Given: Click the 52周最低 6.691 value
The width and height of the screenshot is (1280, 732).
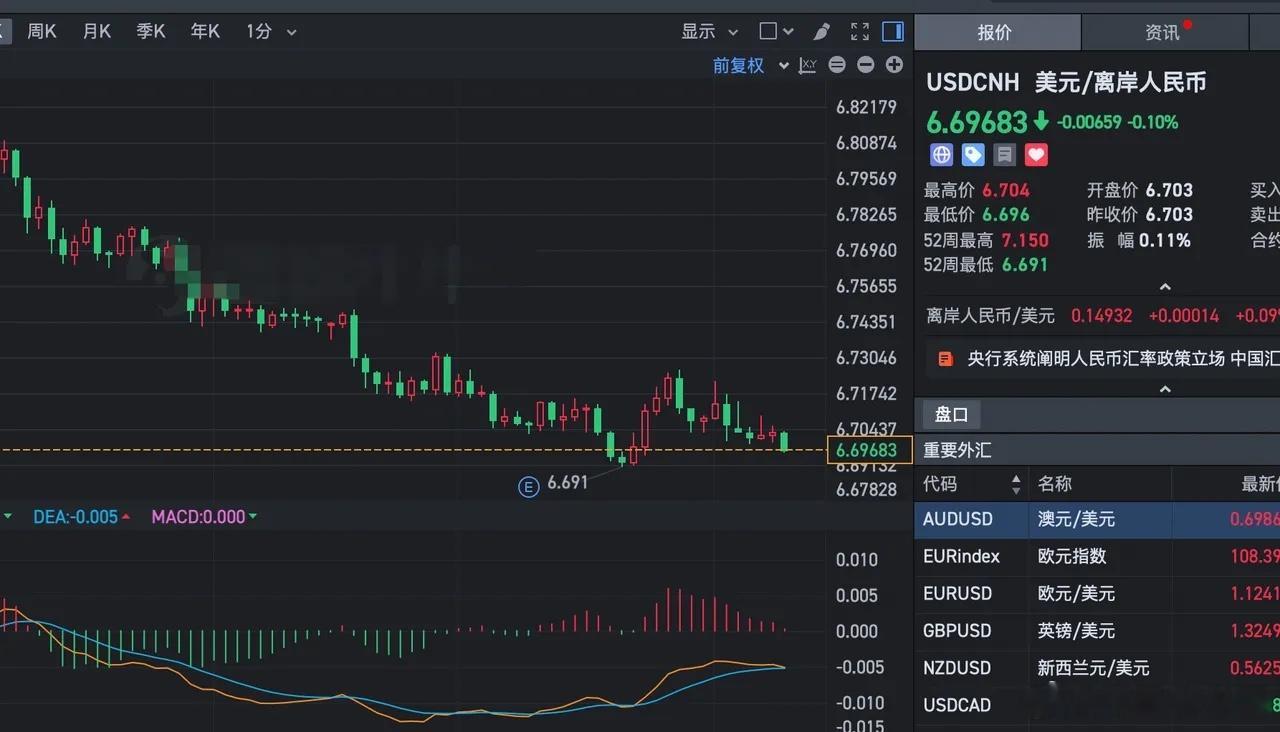Looking at the screenshot, I should point(1025,265).
